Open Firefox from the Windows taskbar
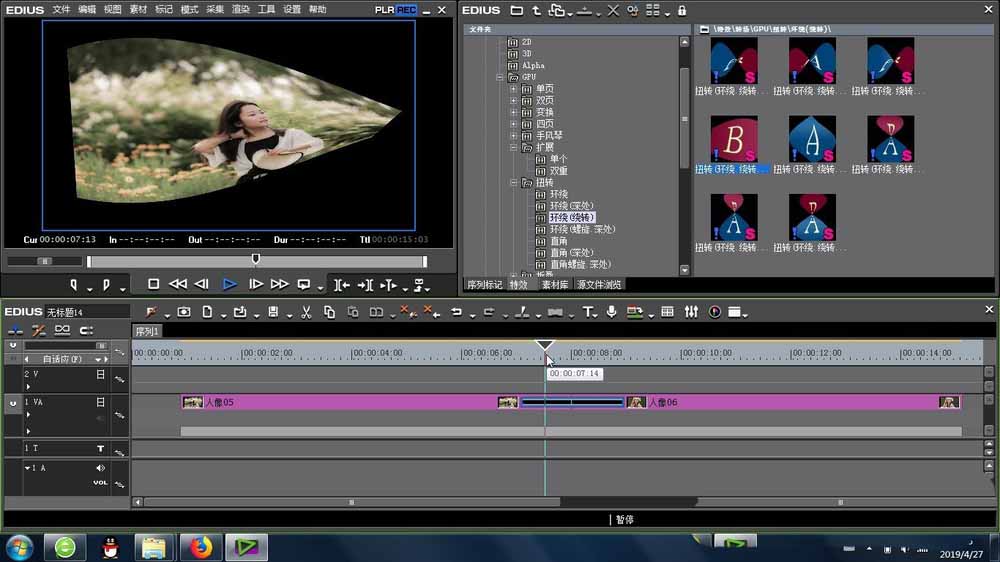1000x562 pixels. tap(200, 547)
